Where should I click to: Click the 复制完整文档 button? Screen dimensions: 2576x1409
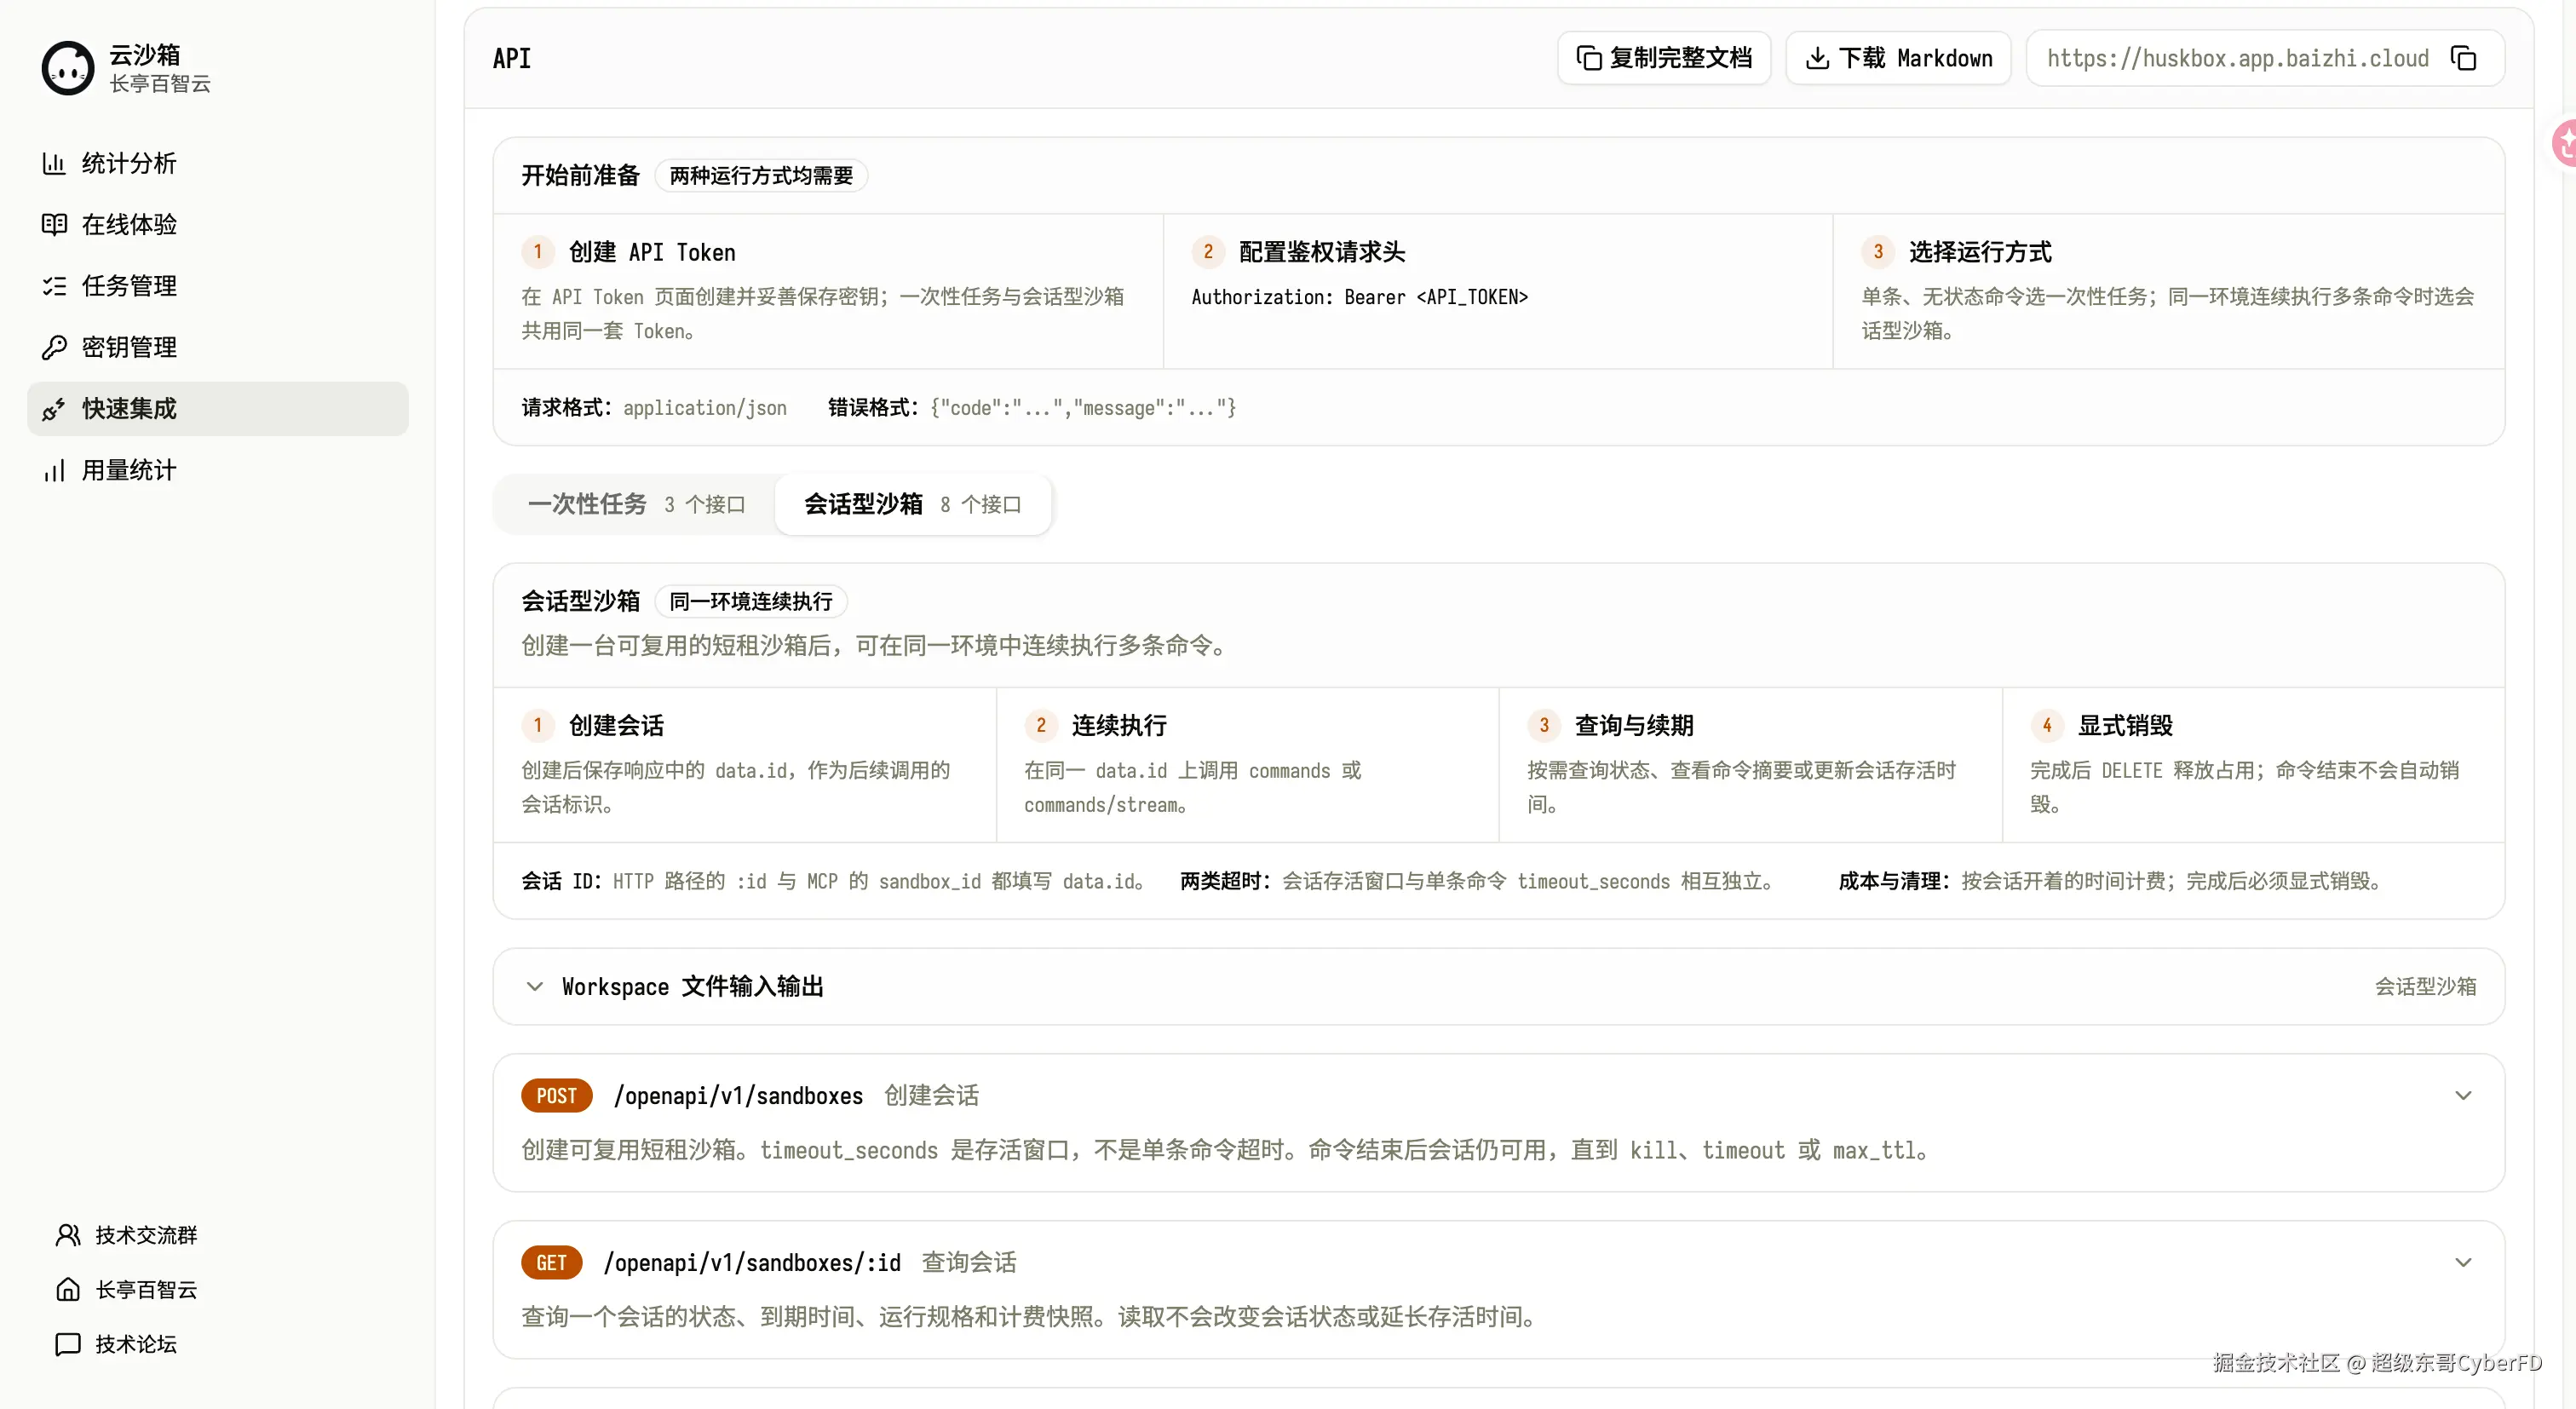tap(1664, 58)
